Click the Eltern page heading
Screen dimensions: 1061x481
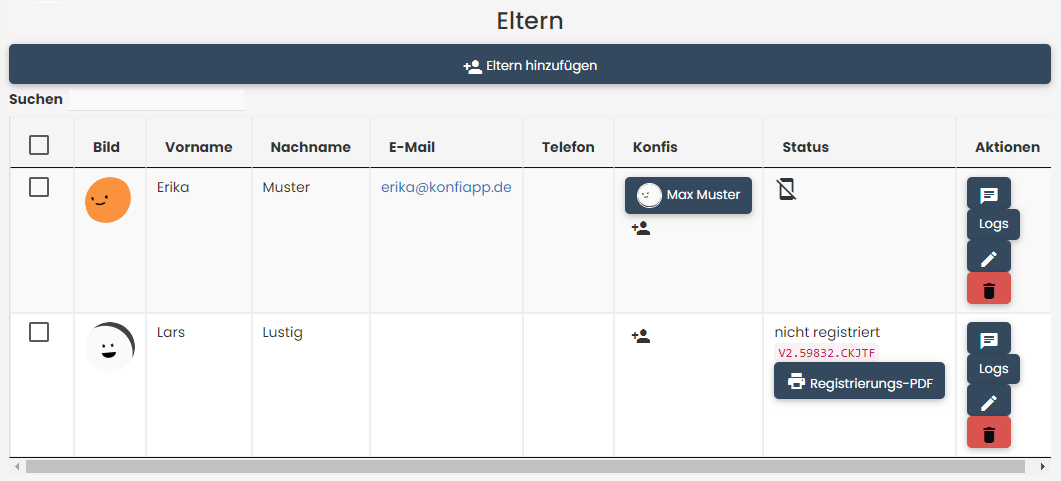530,20
